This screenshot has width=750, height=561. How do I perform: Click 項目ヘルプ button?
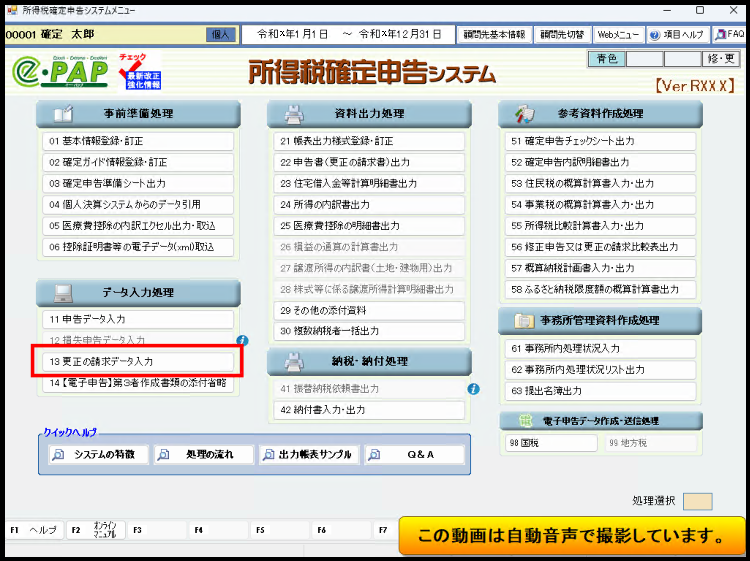678,34
